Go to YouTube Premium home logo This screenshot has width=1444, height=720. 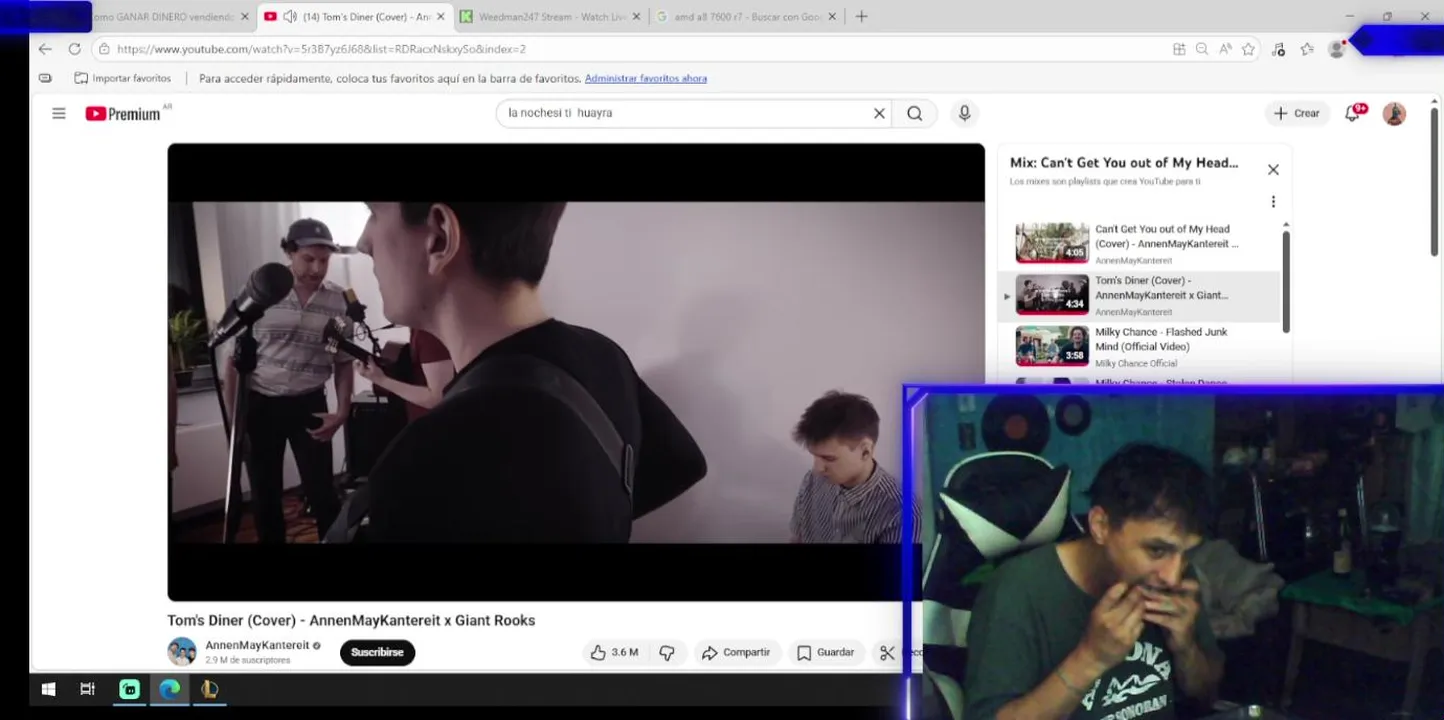tap(123, 114)
